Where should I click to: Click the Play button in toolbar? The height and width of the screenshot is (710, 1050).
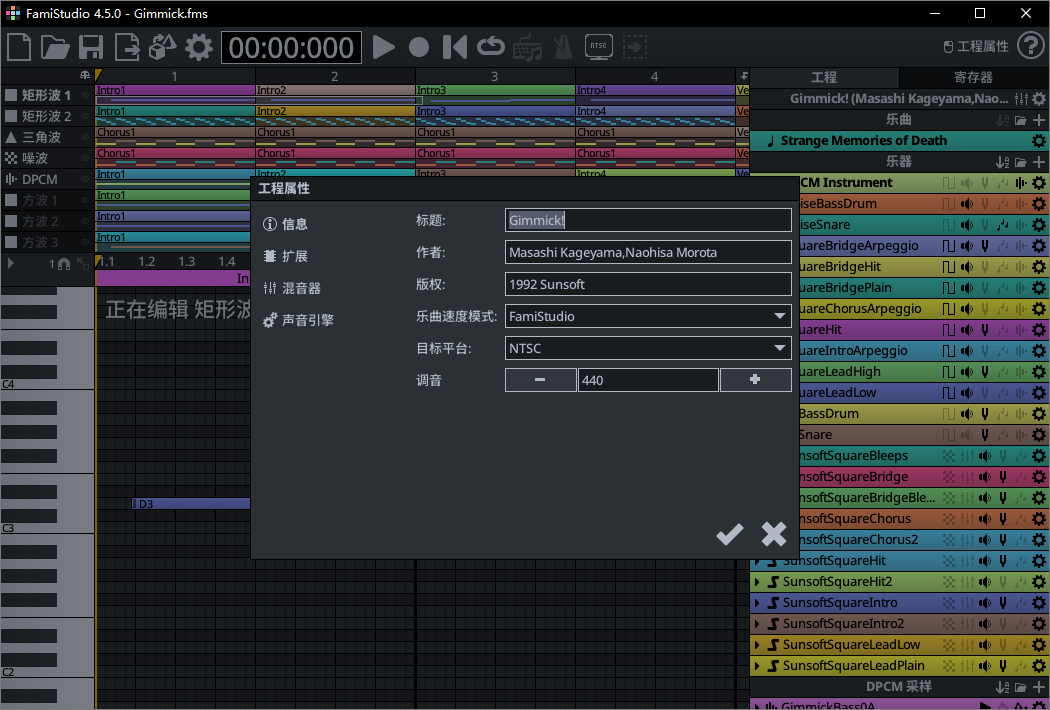tap(384, 47)
